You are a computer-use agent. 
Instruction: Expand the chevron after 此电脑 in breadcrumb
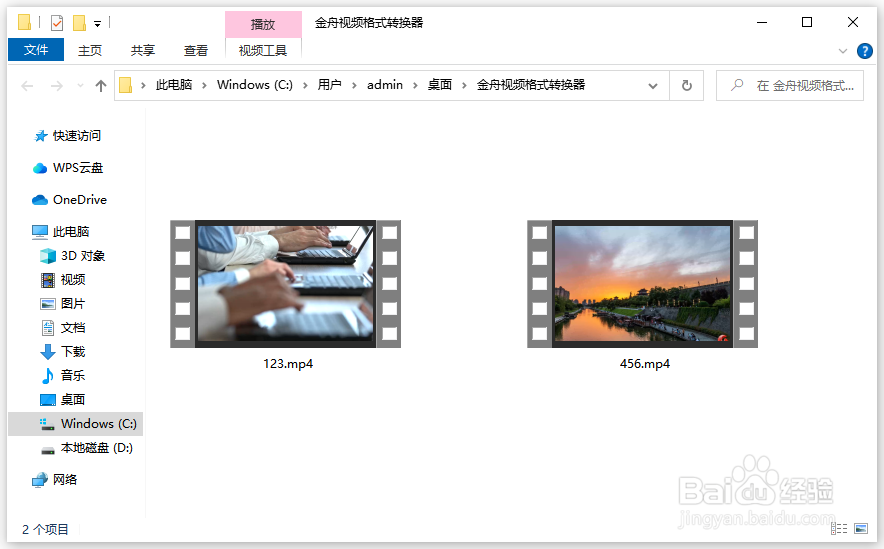[x=205, y=86]
